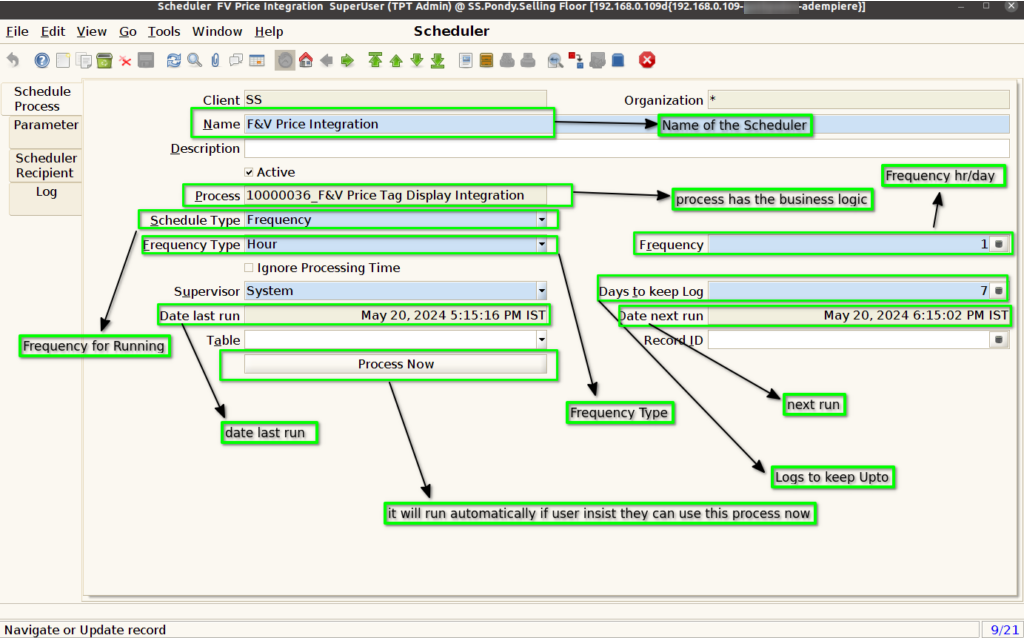The height and width of the screenshot is (638, 1024).
Task: Switch to the Scheduler Recipient tab
Action: click(46, 165)
